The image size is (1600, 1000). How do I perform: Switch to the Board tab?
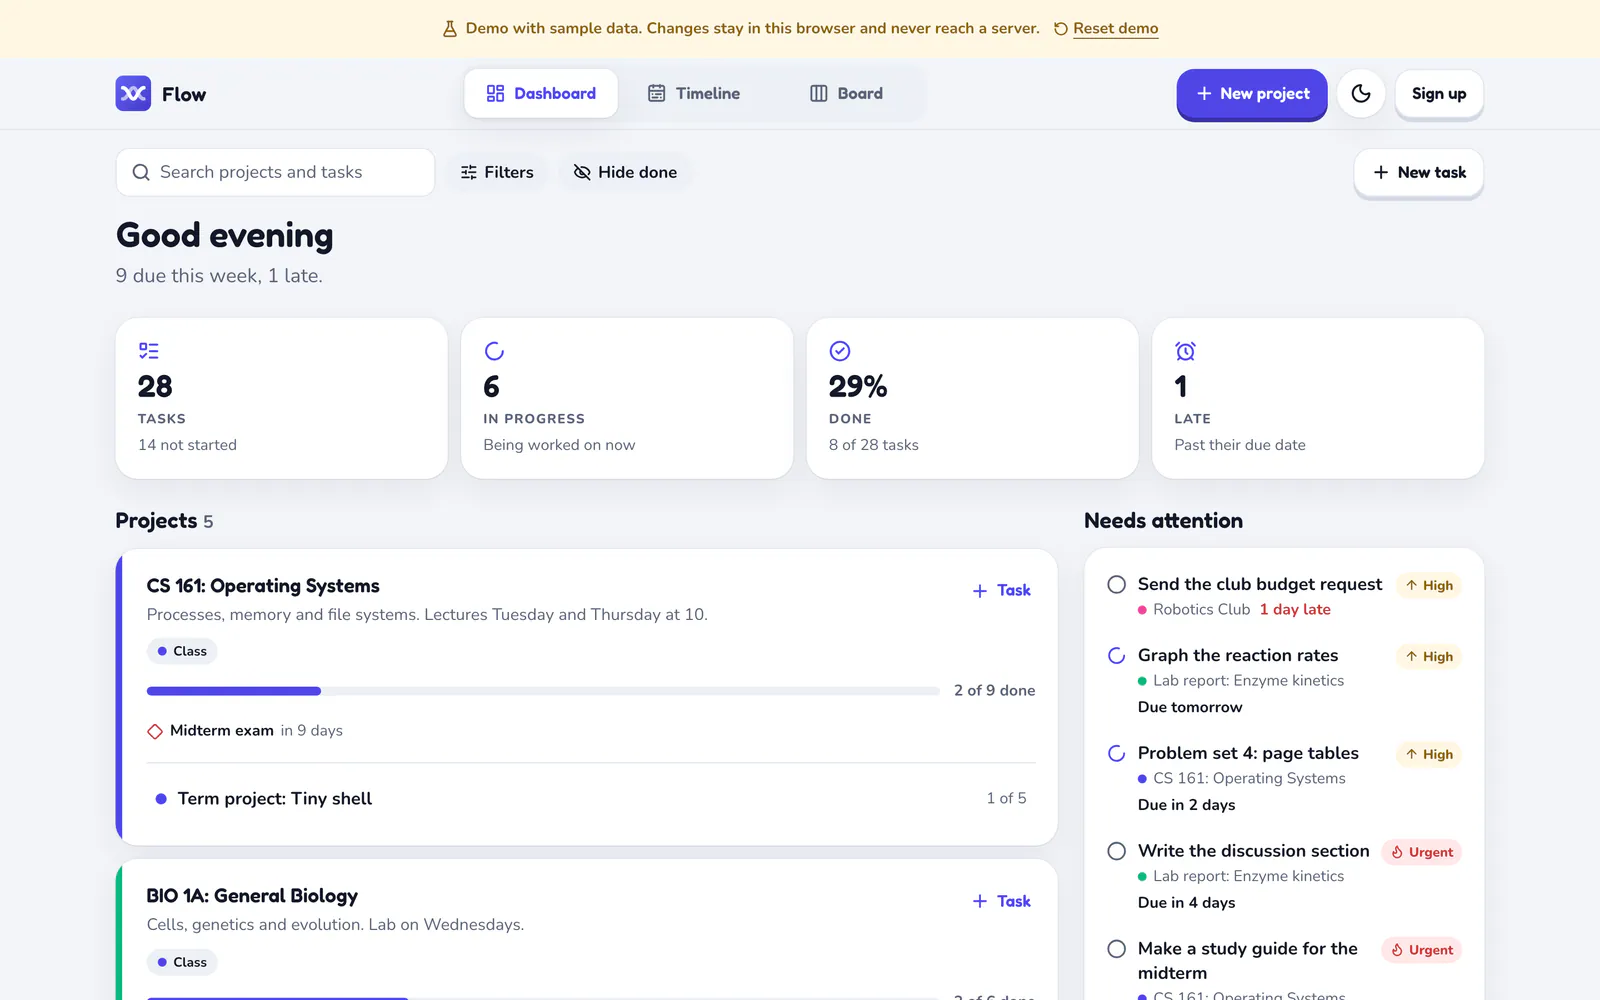pos(846,93)
